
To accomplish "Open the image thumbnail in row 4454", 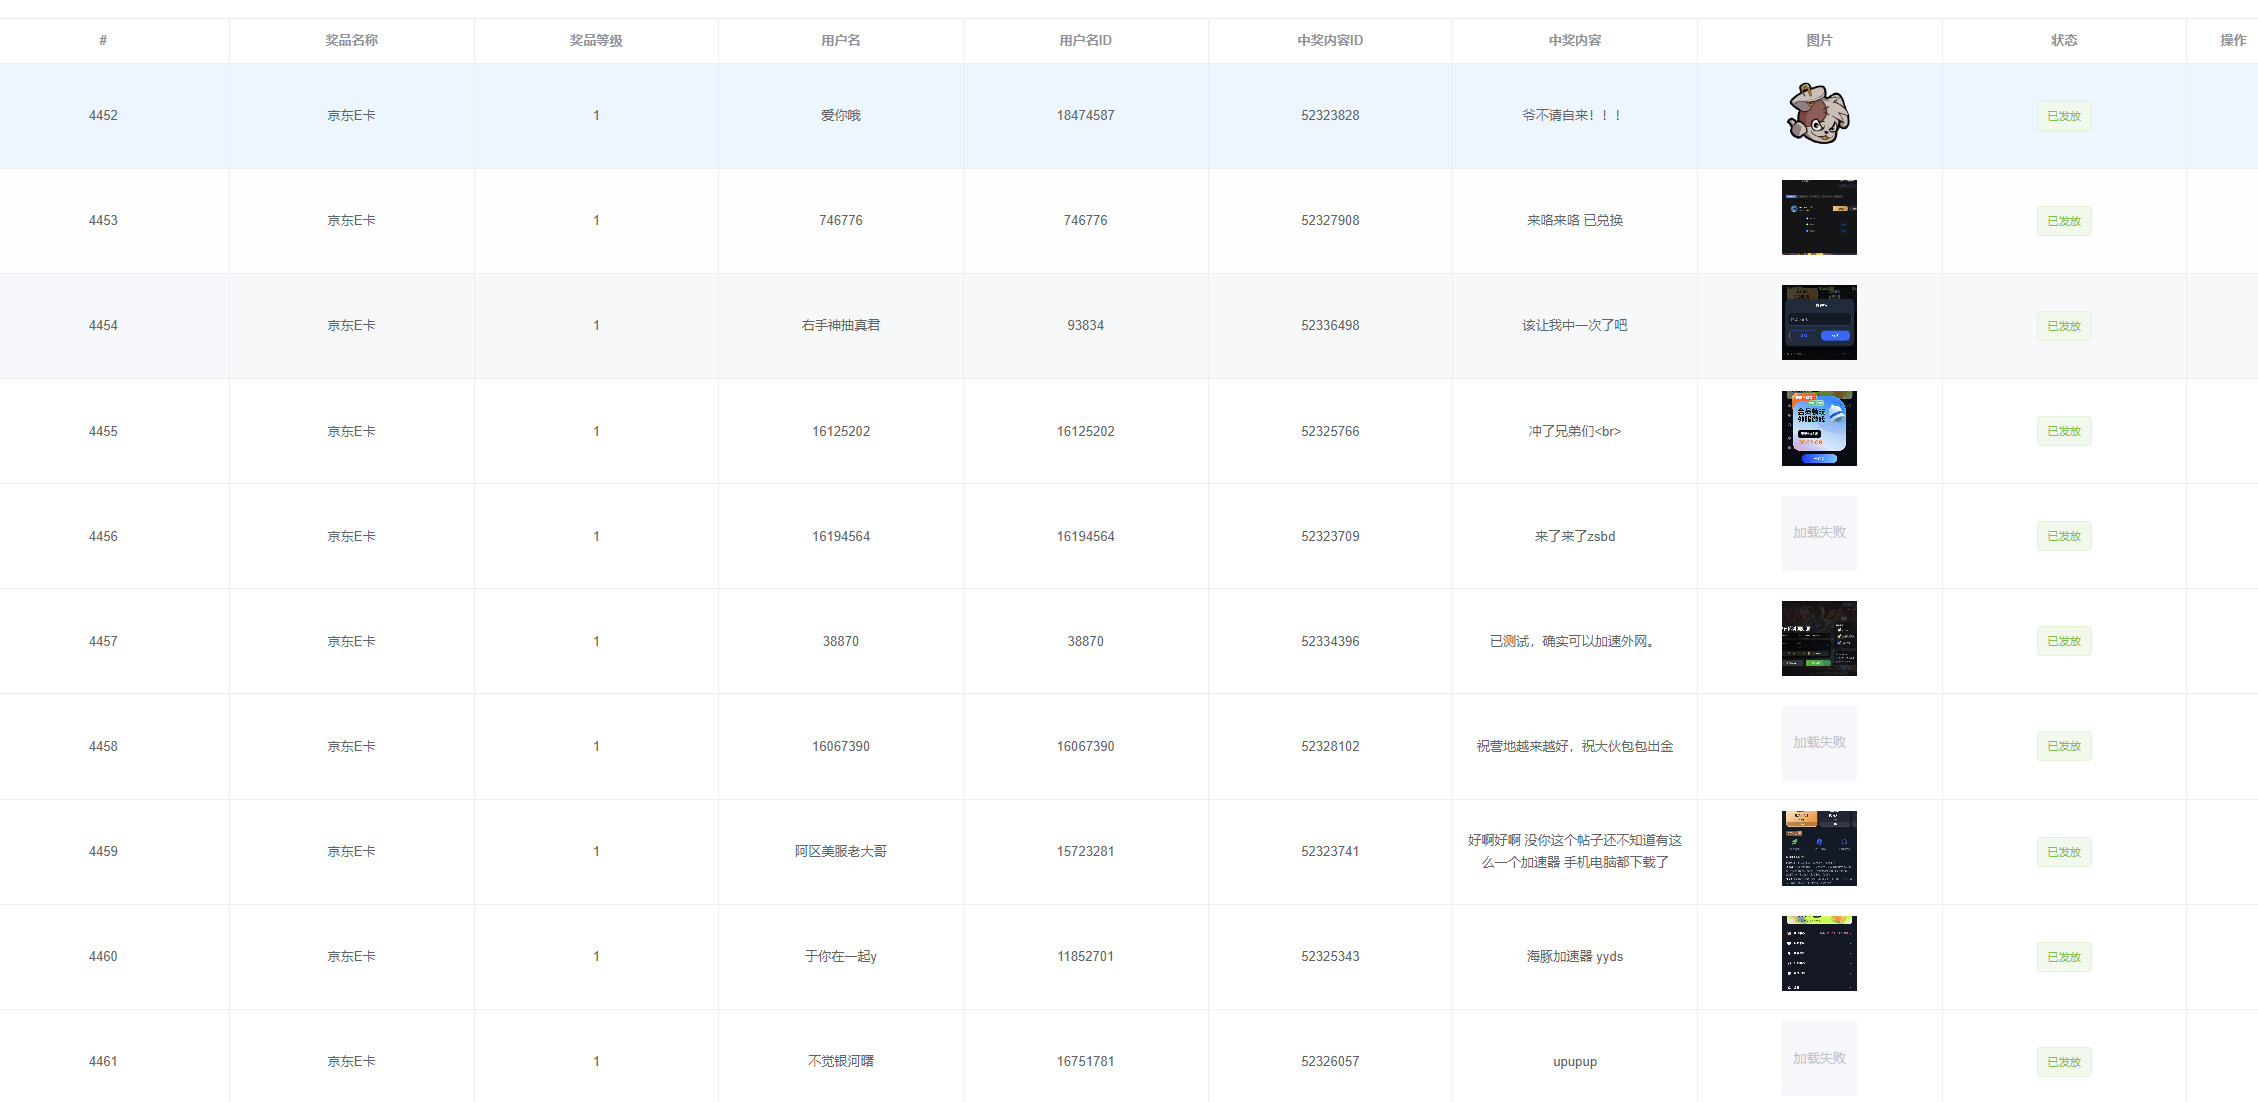I will pyautogui.click(x=1819, y=323).
